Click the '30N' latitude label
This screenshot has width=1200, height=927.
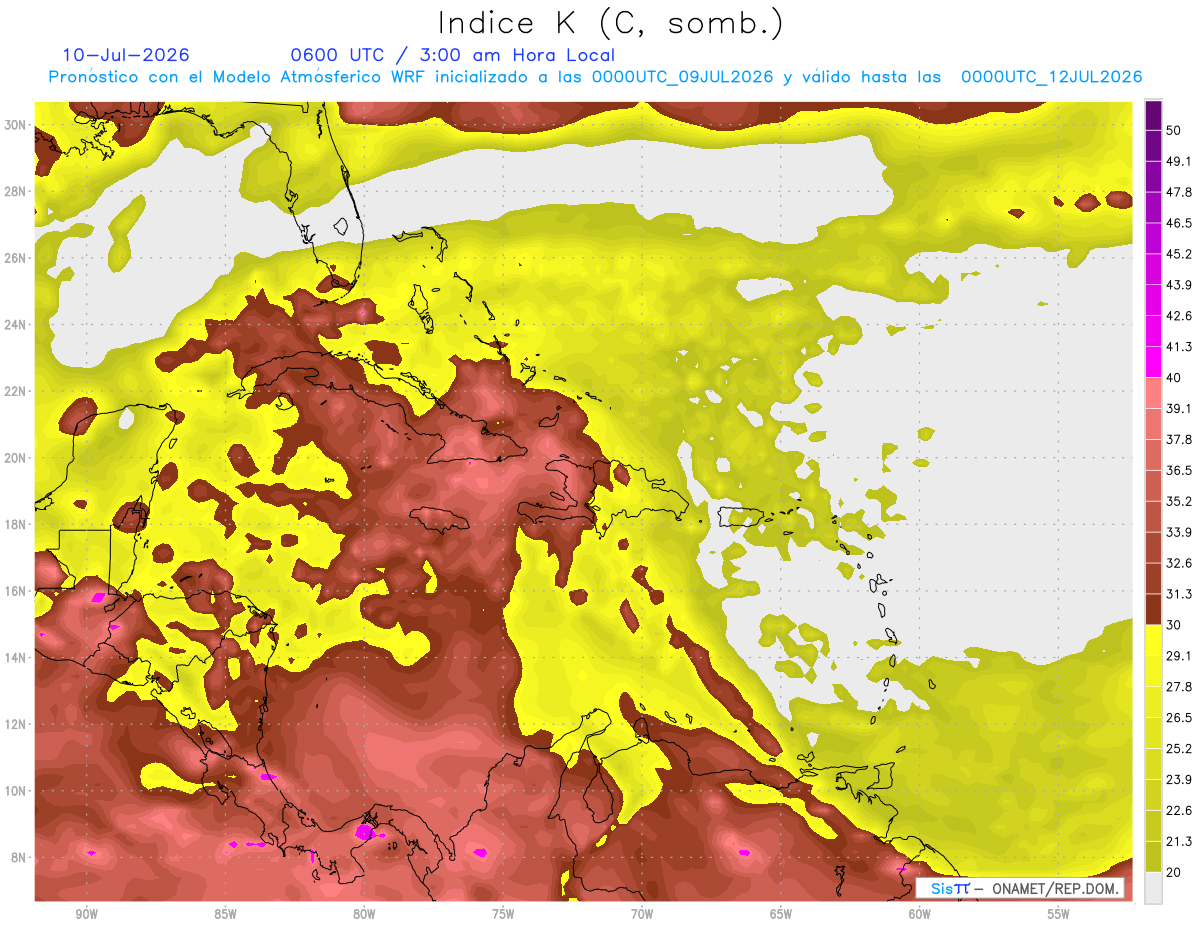[x=15, y=125]
